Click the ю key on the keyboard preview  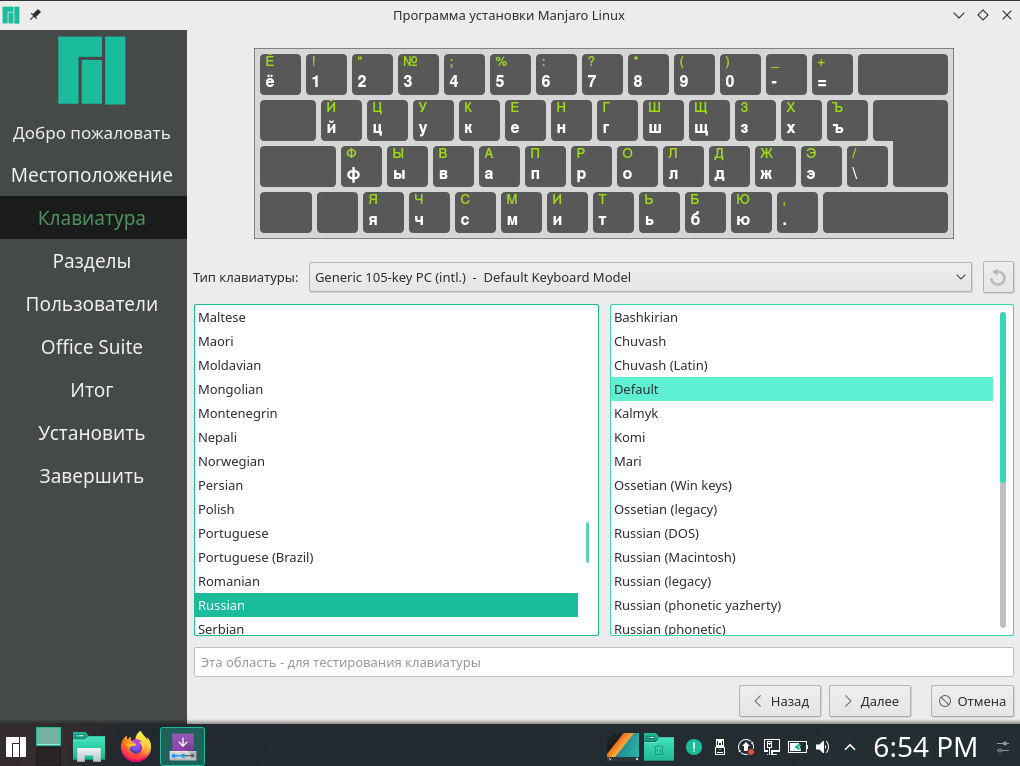(751, 212)
